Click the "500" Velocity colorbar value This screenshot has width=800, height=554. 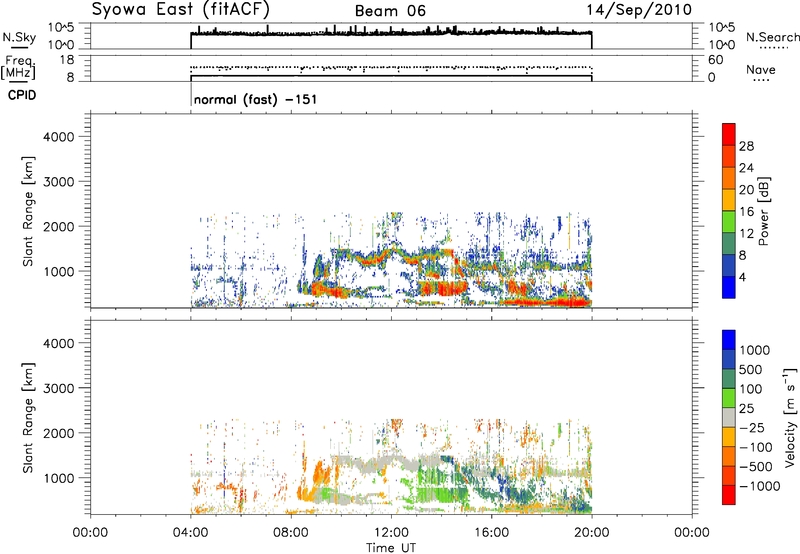pyautogui.click(x=752, y=369)
